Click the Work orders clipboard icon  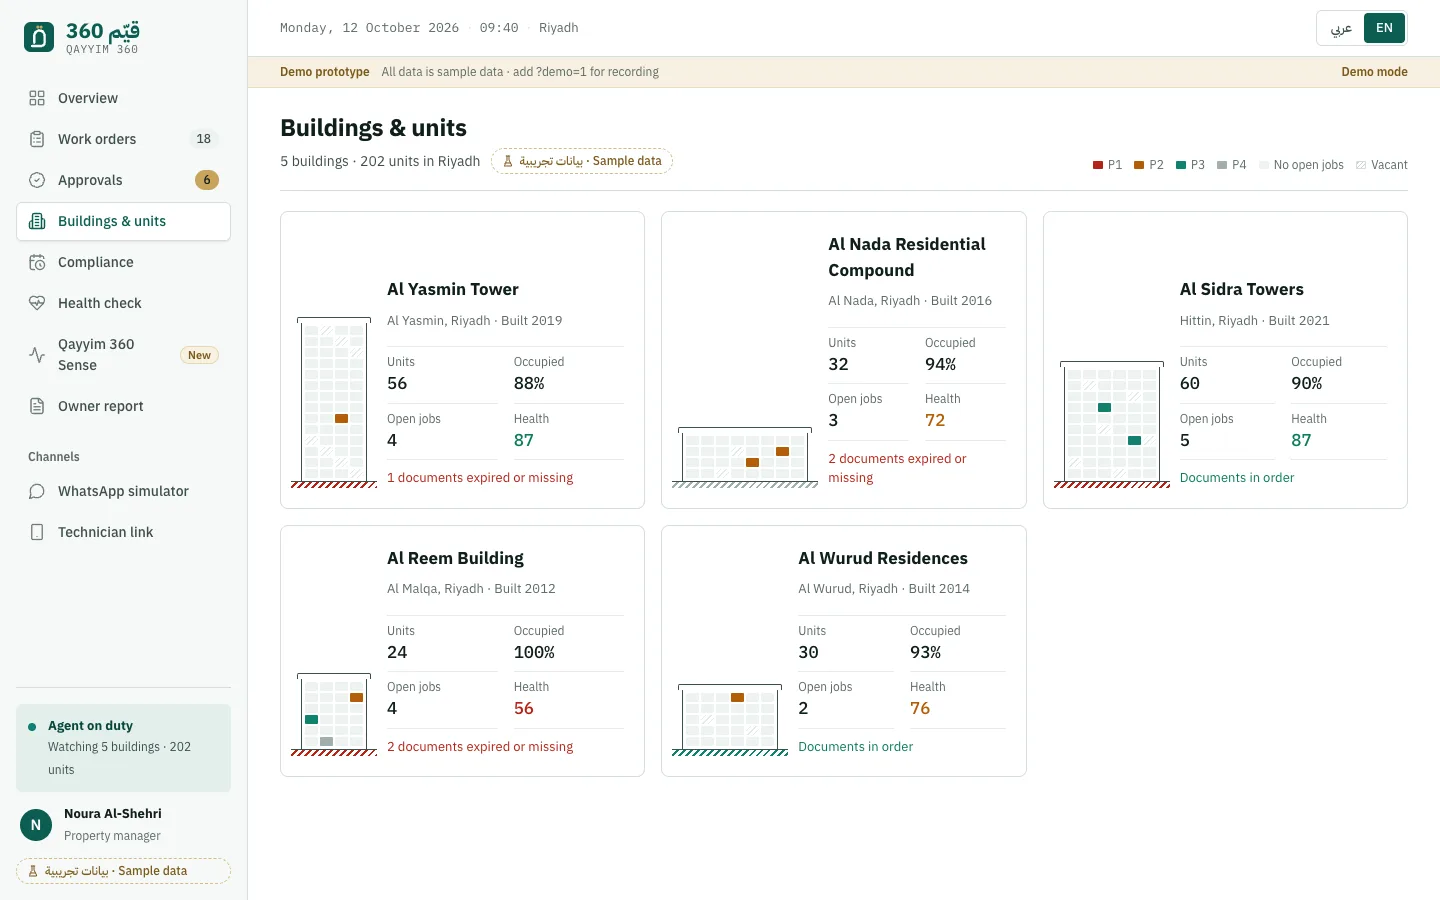pos(37,139)
